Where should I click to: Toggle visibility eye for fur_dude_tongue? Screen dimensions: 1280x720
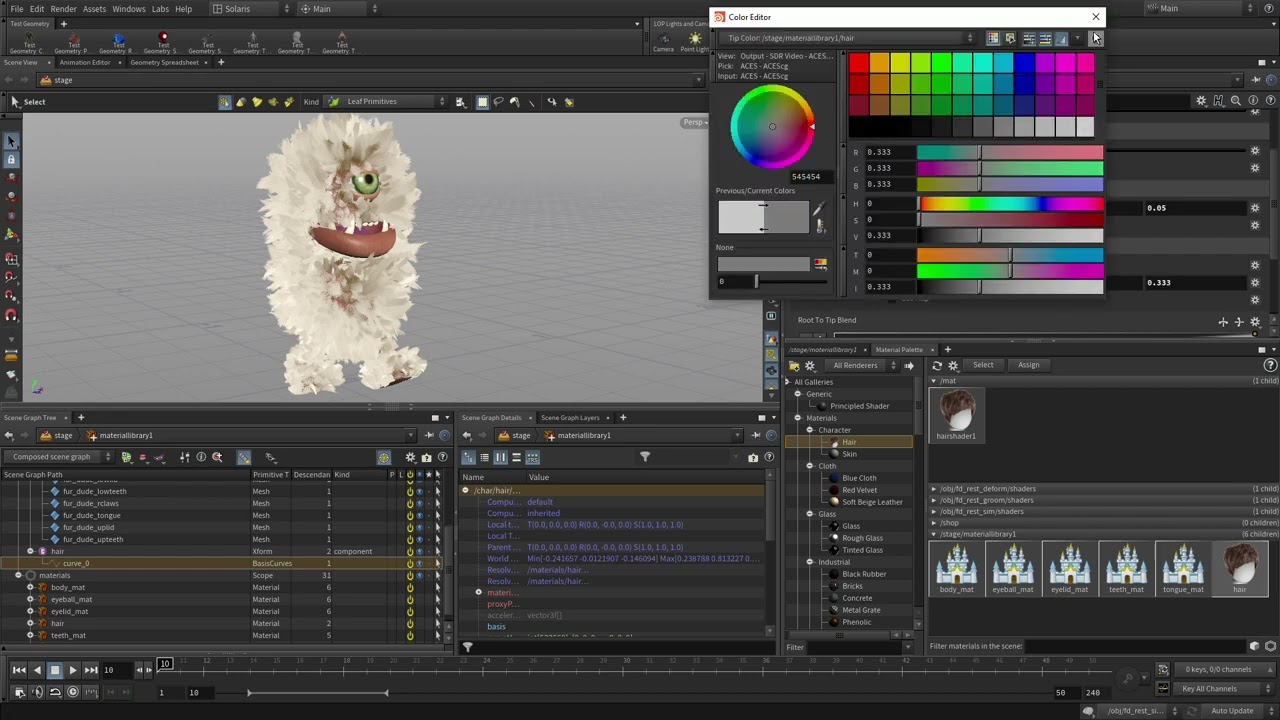point(420,515)
